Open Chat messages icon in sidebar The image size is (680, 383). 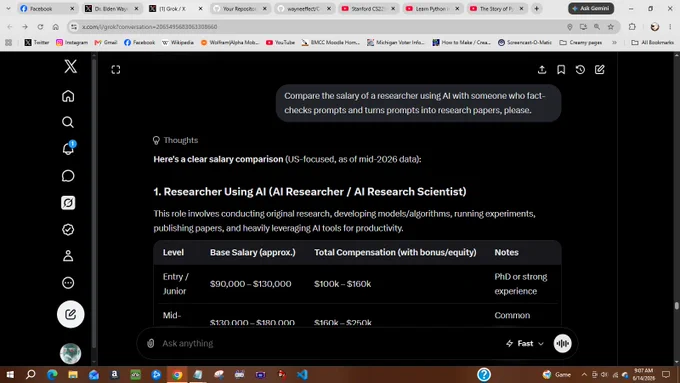68,176
